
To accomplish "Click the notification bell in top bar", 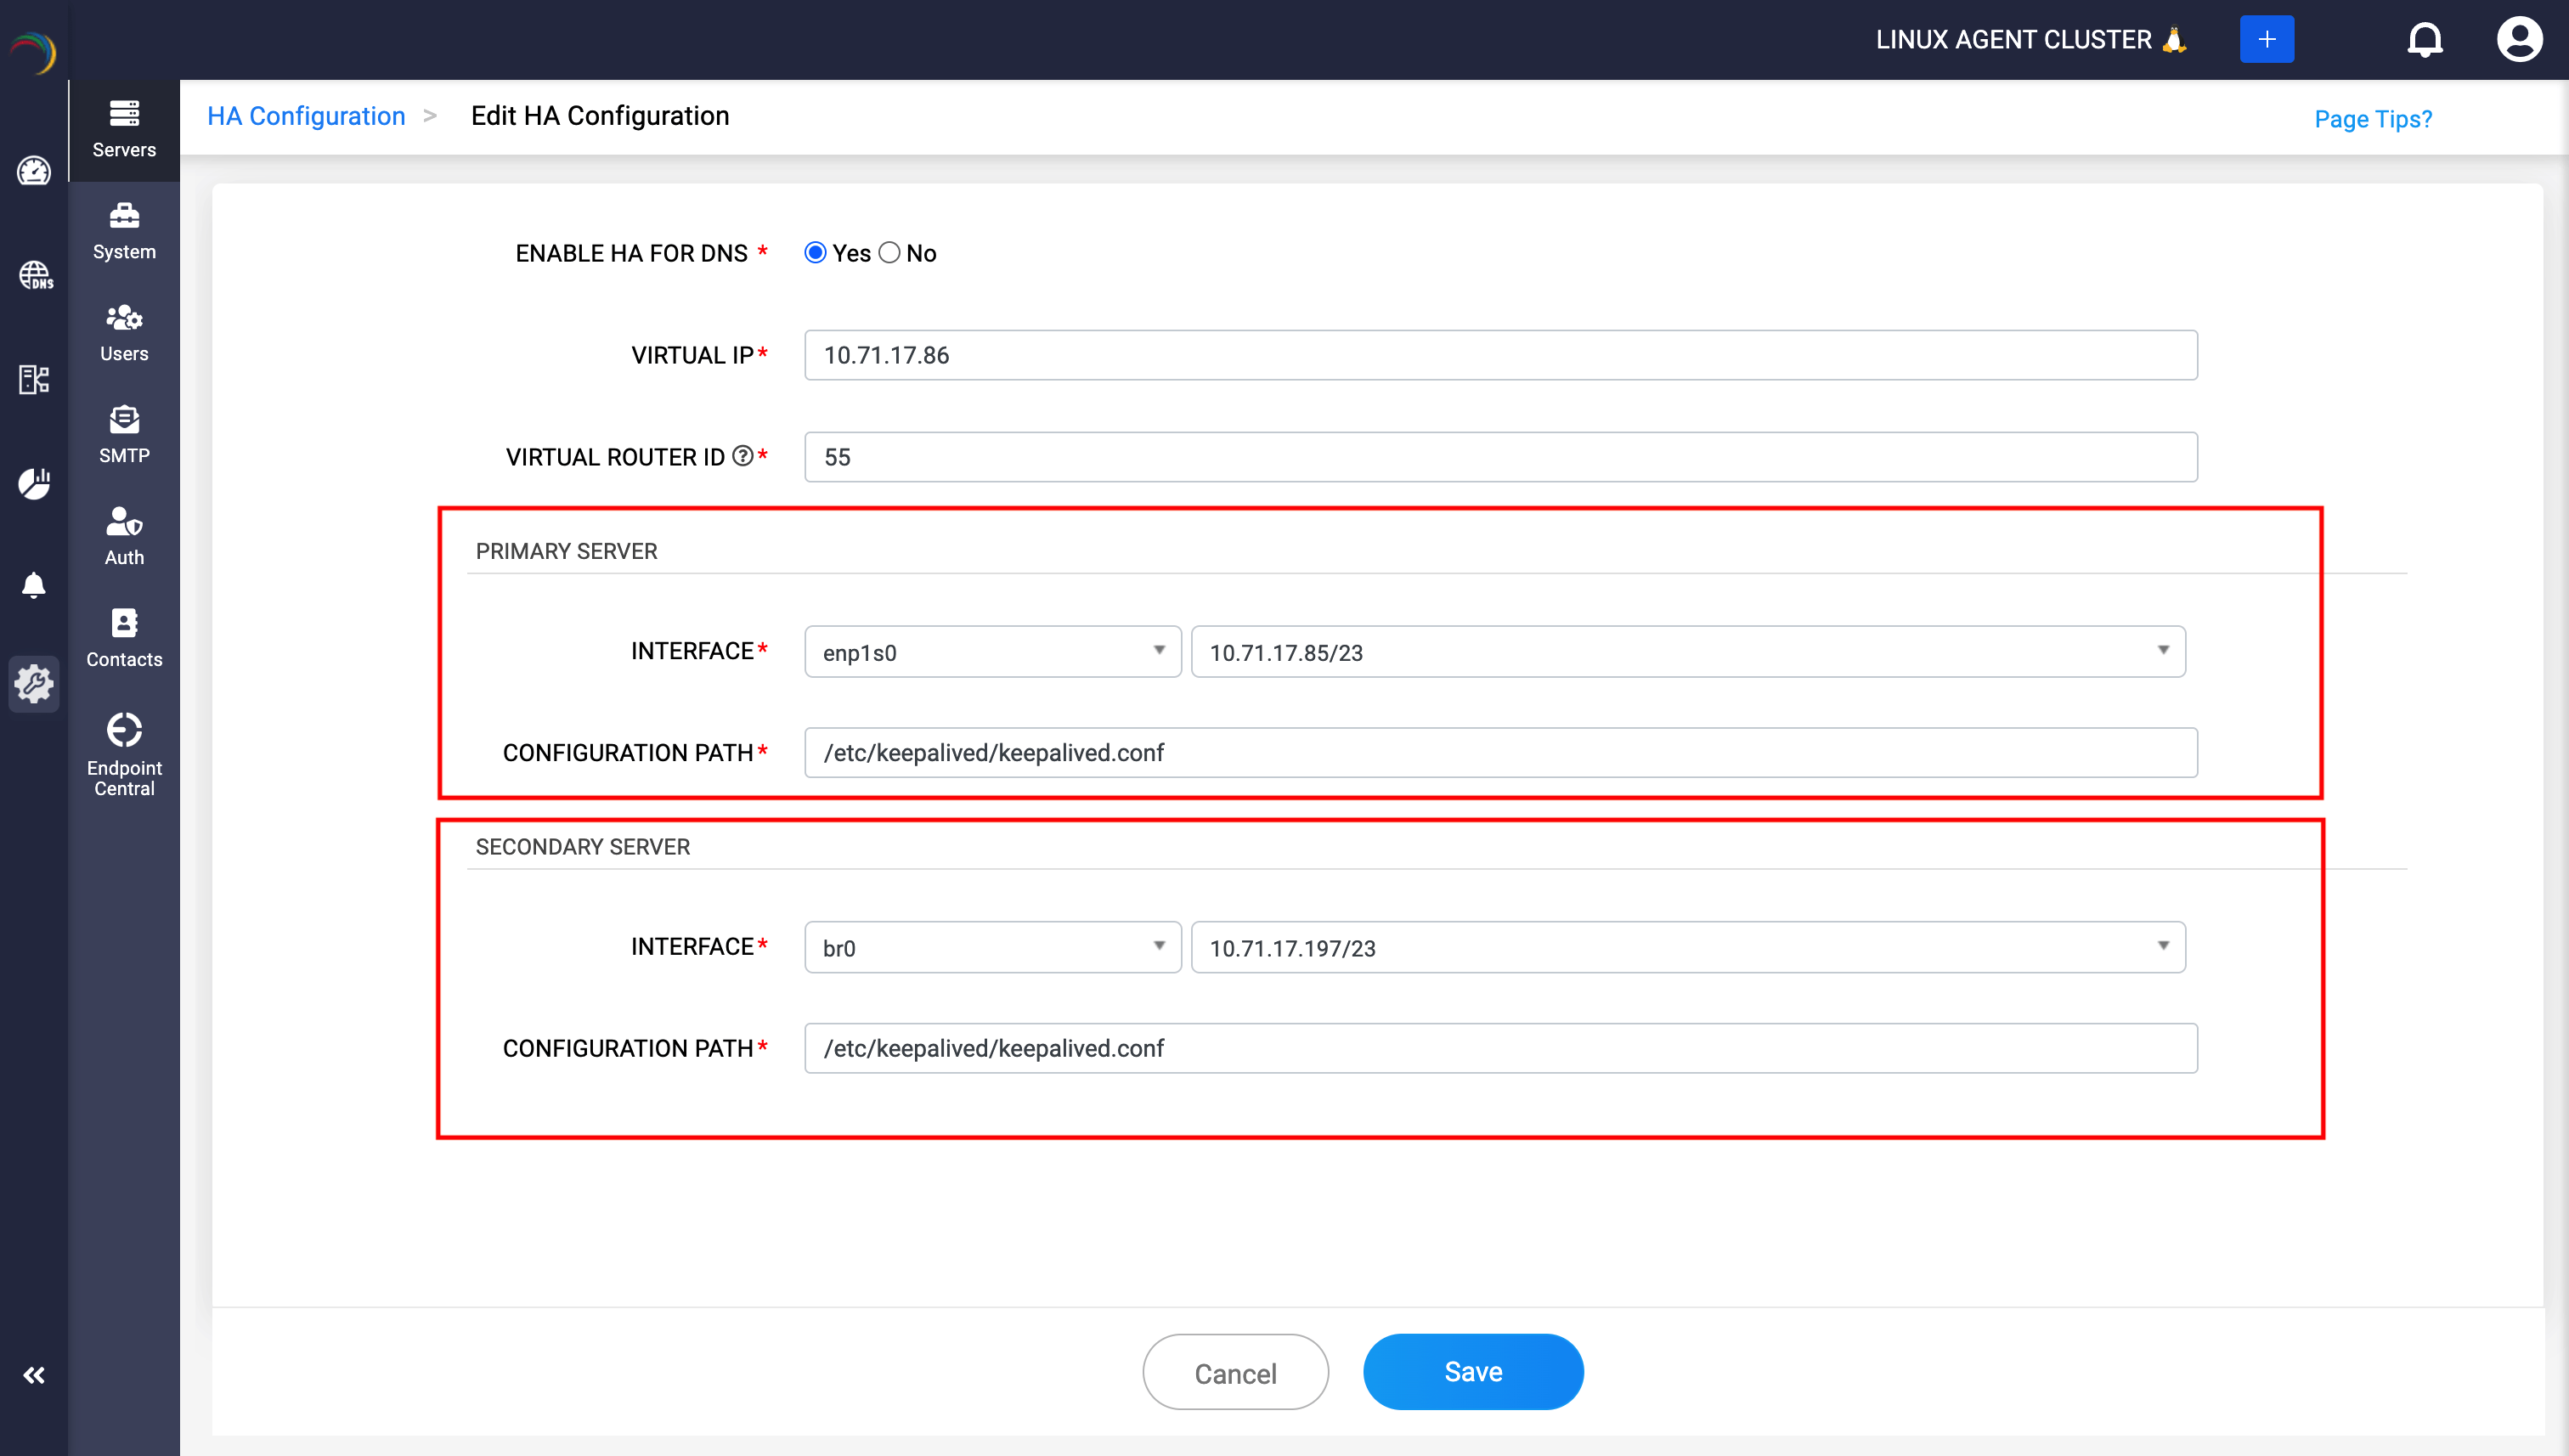I will 2424,40.
